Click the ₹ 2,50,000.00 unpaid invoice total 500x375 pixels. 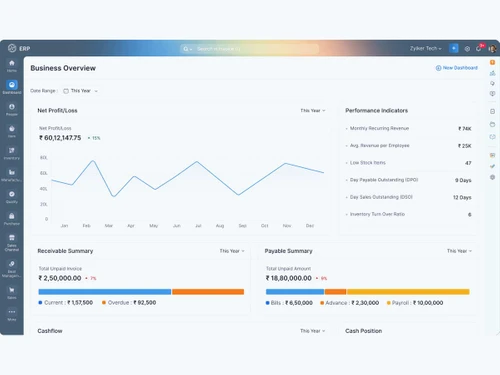[x=60, y=278]
